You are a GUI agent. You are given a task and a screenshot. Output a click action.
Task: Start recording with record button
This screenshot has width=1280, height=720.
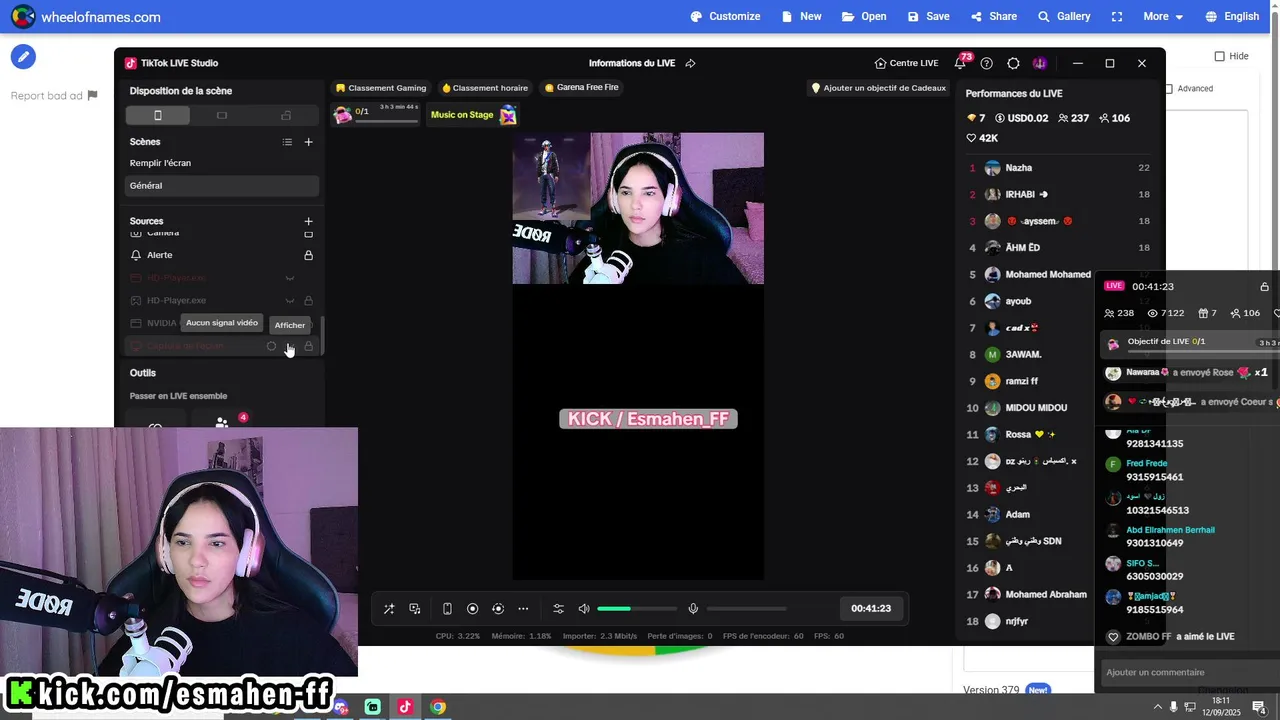point(473,609)
